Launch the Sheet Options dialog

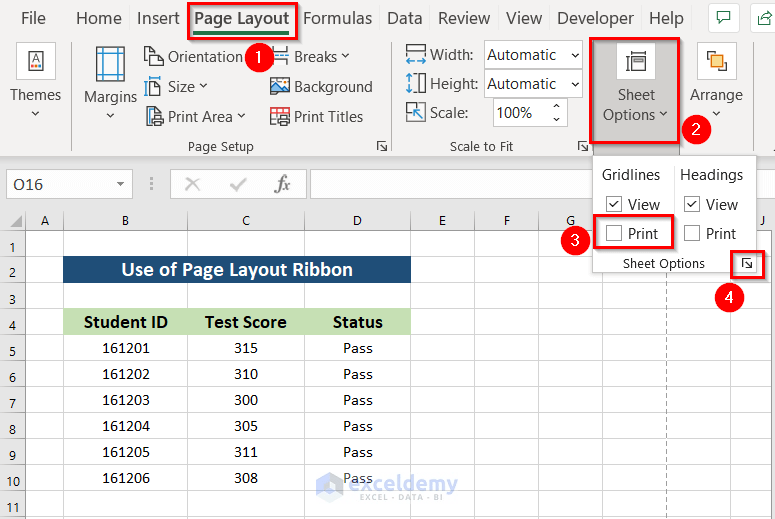pos(747,263)
